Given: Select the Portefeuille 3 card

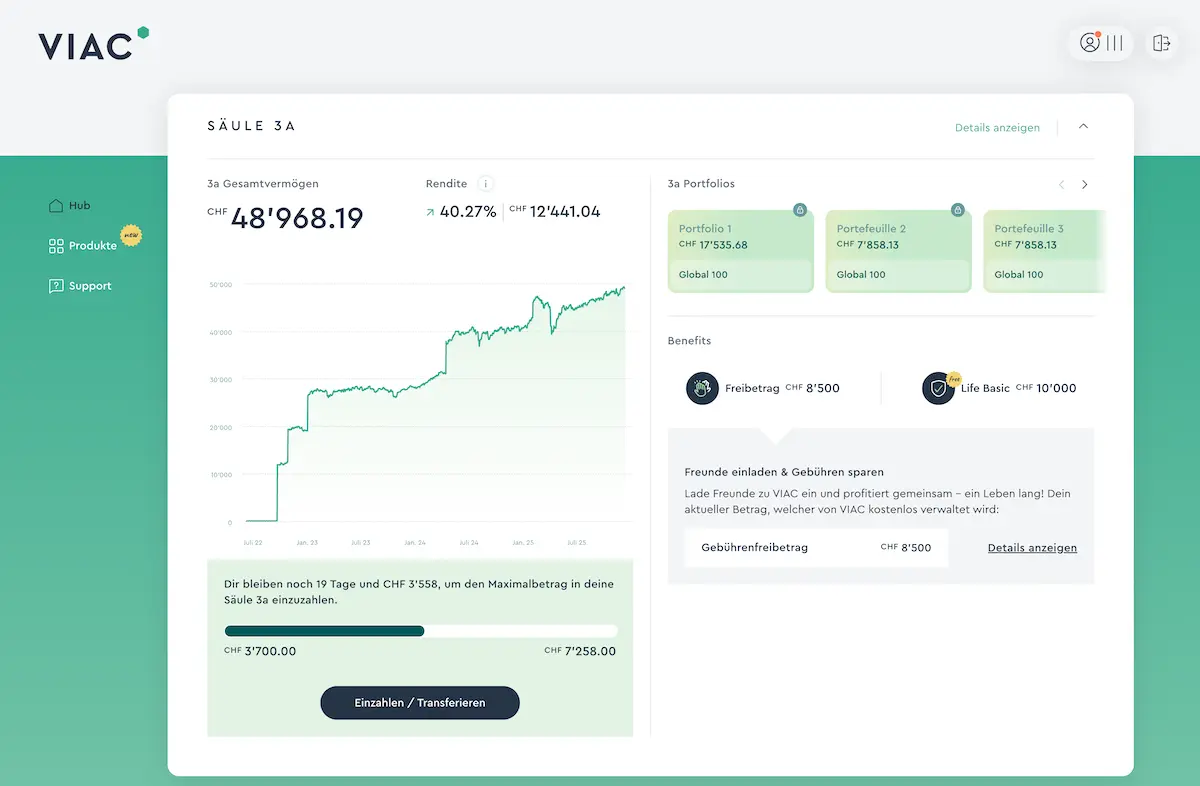Looking at the screenshot, I should click(1045, 248).
